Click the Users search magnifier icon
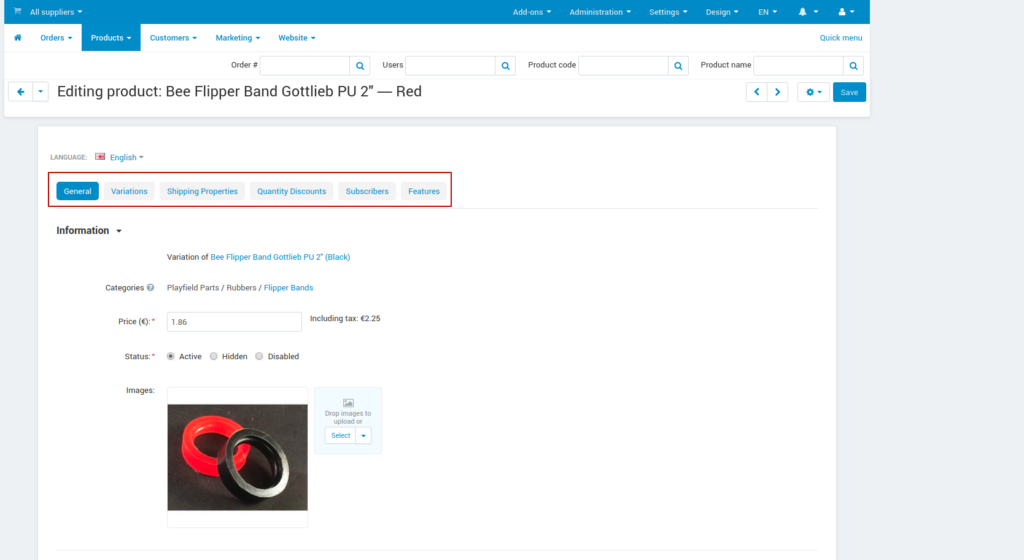 506,65
